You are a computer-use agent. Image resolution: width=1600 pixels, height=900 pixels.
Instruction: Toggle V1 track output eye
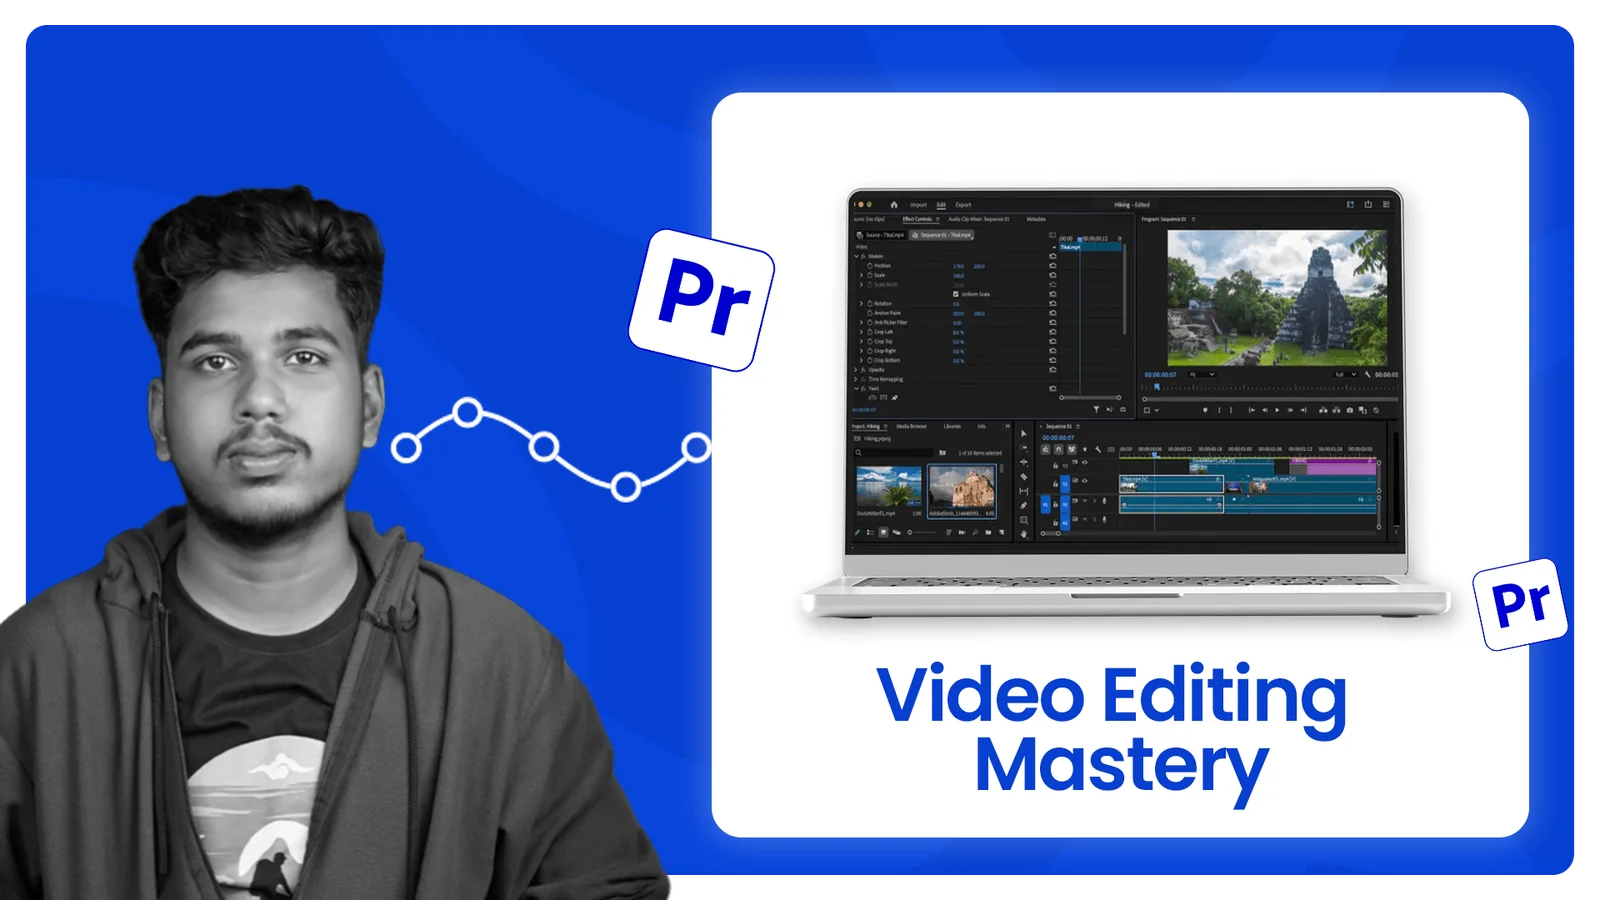[x=1084, y=481]
